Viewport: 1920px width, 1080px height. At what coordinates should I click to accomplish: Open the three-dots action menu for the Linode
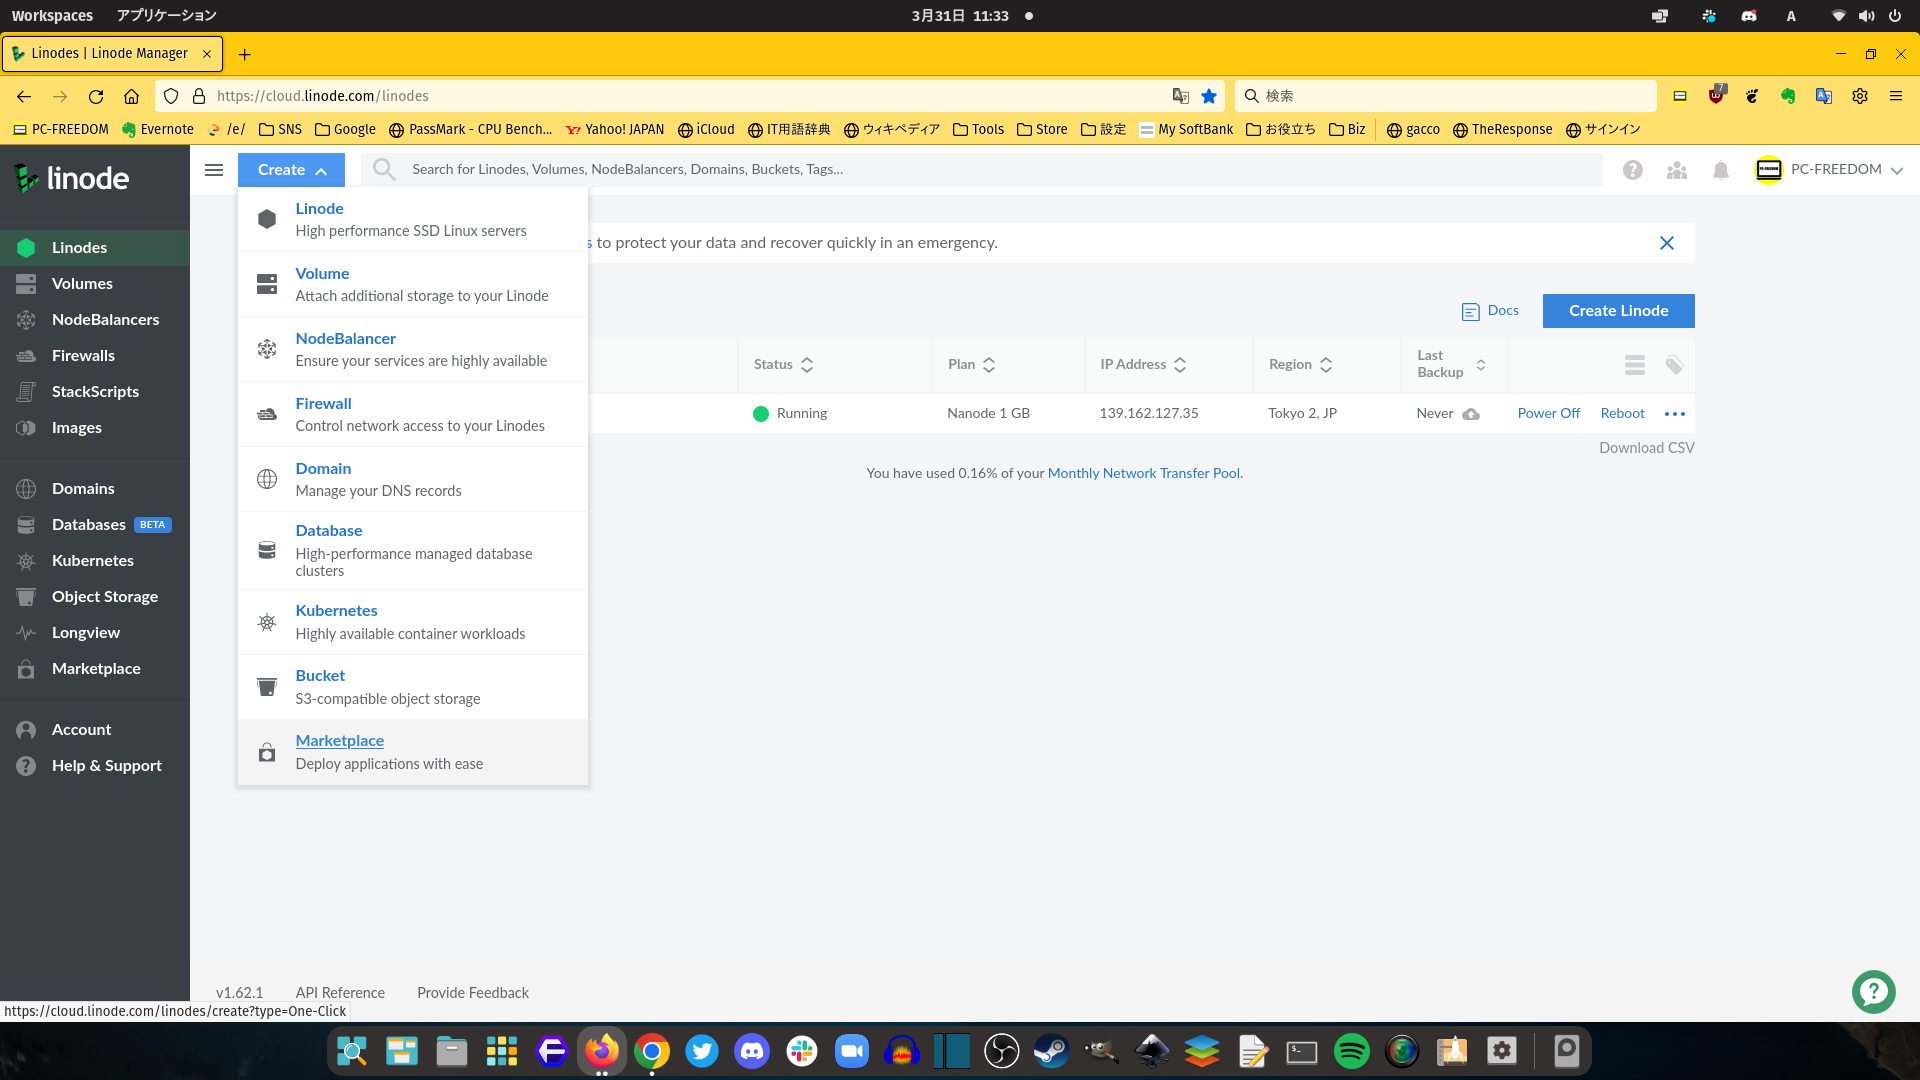1675,414
